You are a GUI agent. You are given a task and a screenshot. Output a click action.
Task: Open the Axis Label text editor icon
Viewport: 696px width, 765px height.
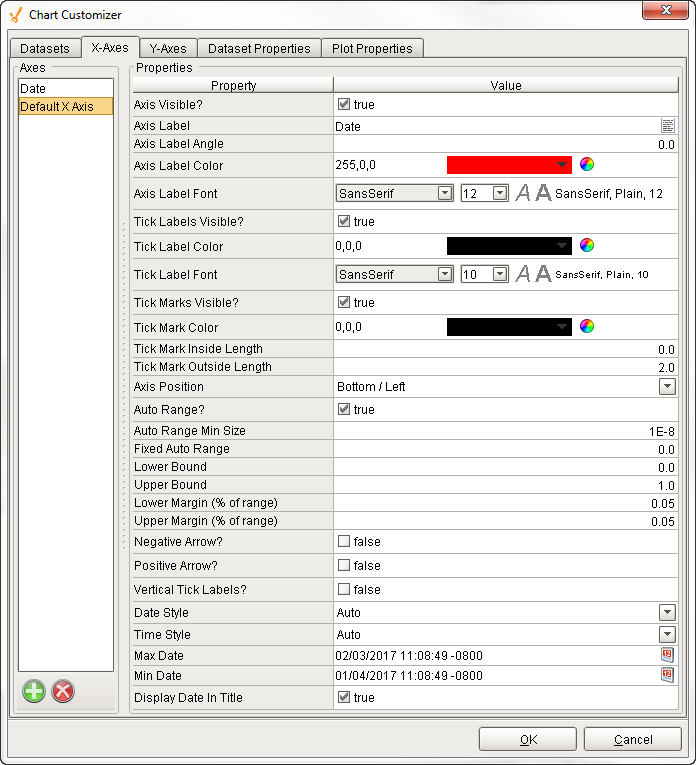pos(668,126)
